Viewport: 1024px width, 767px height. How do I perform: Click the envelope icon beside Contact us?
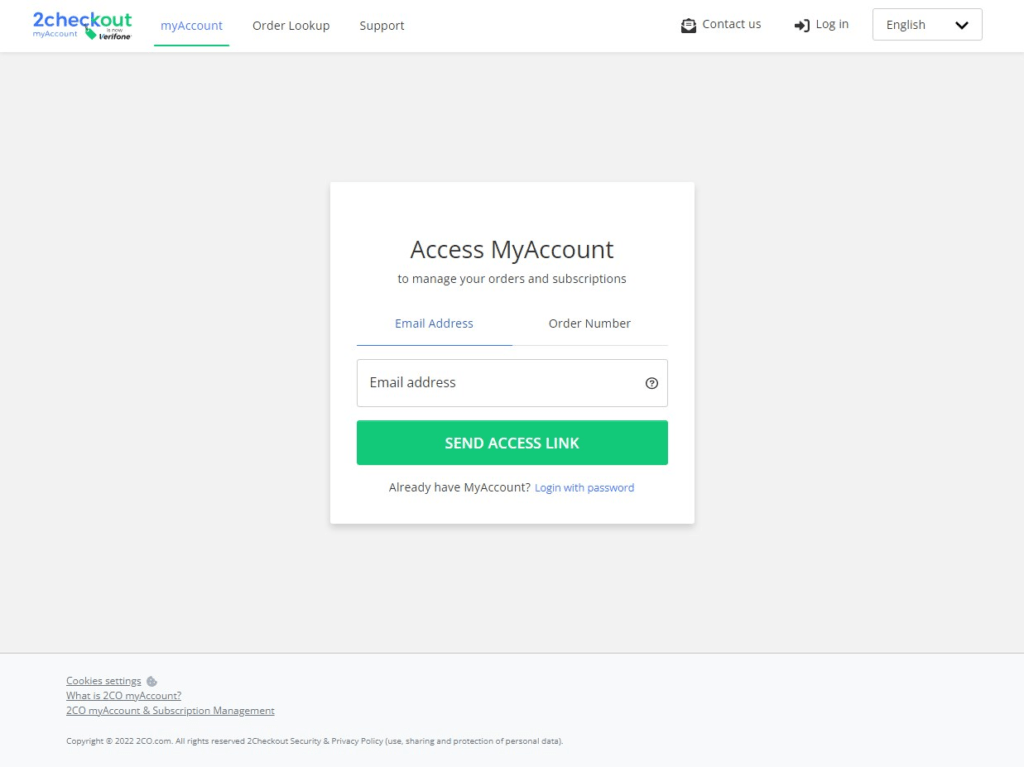(x=688, y=25)
